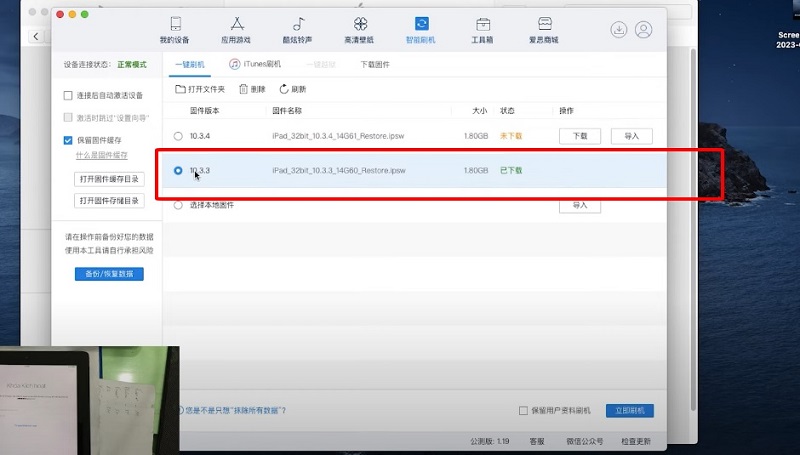Open the 抹除所有数据 help link
The image size is (800, 455).
point(235,410)
